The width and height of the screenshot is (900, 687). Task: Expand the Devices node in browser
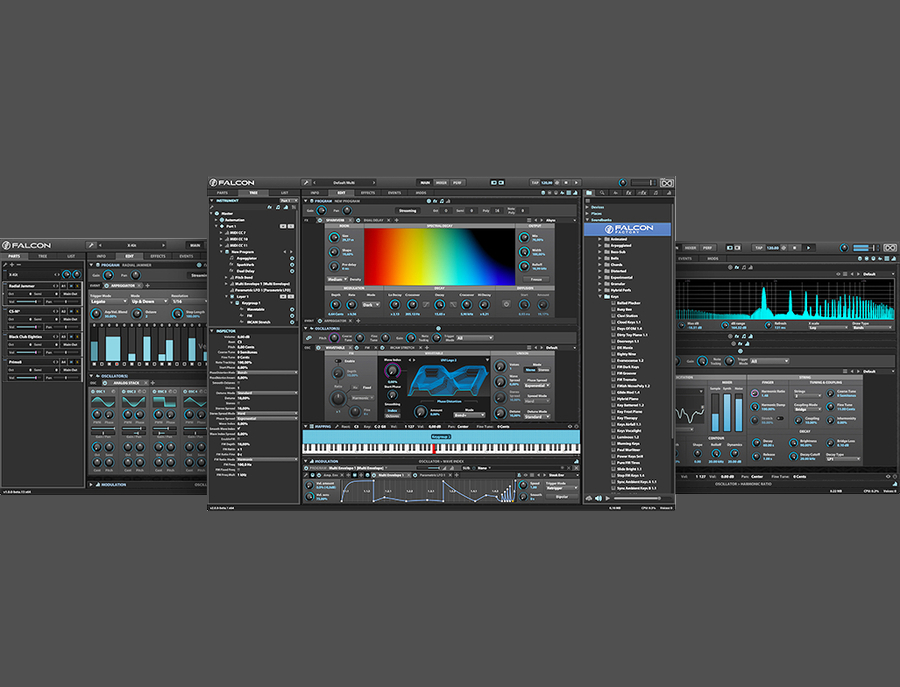587,207
